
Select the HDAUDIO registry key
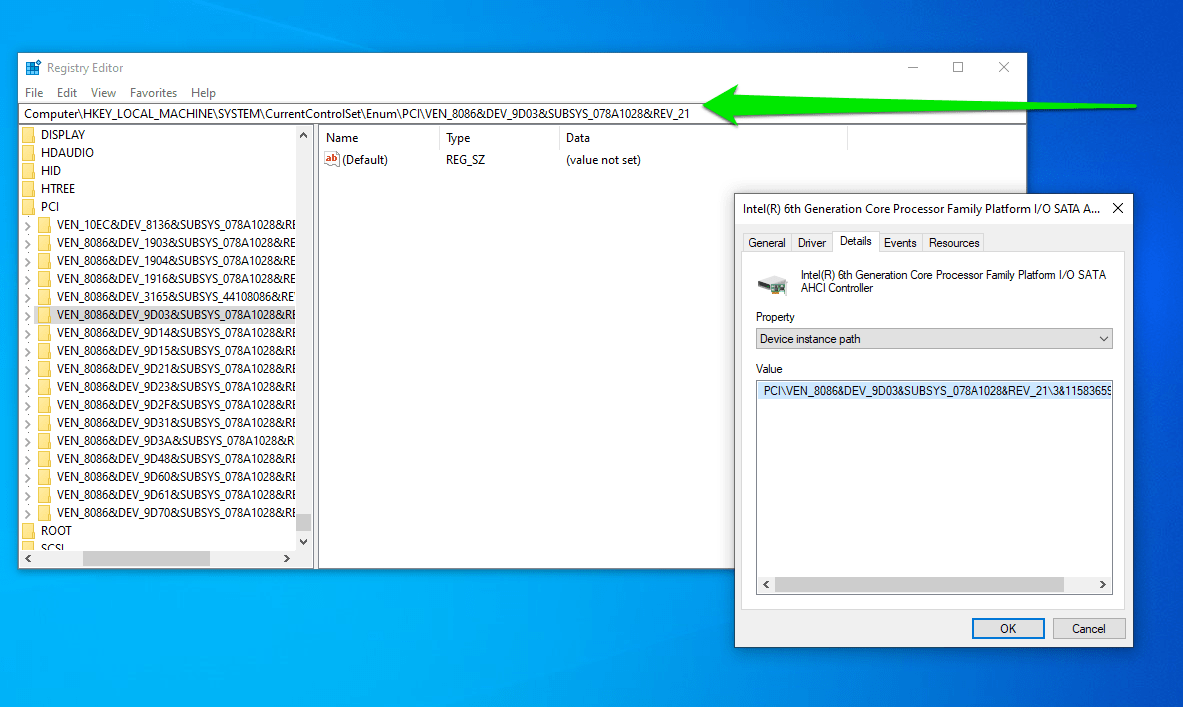click(67, 153)
